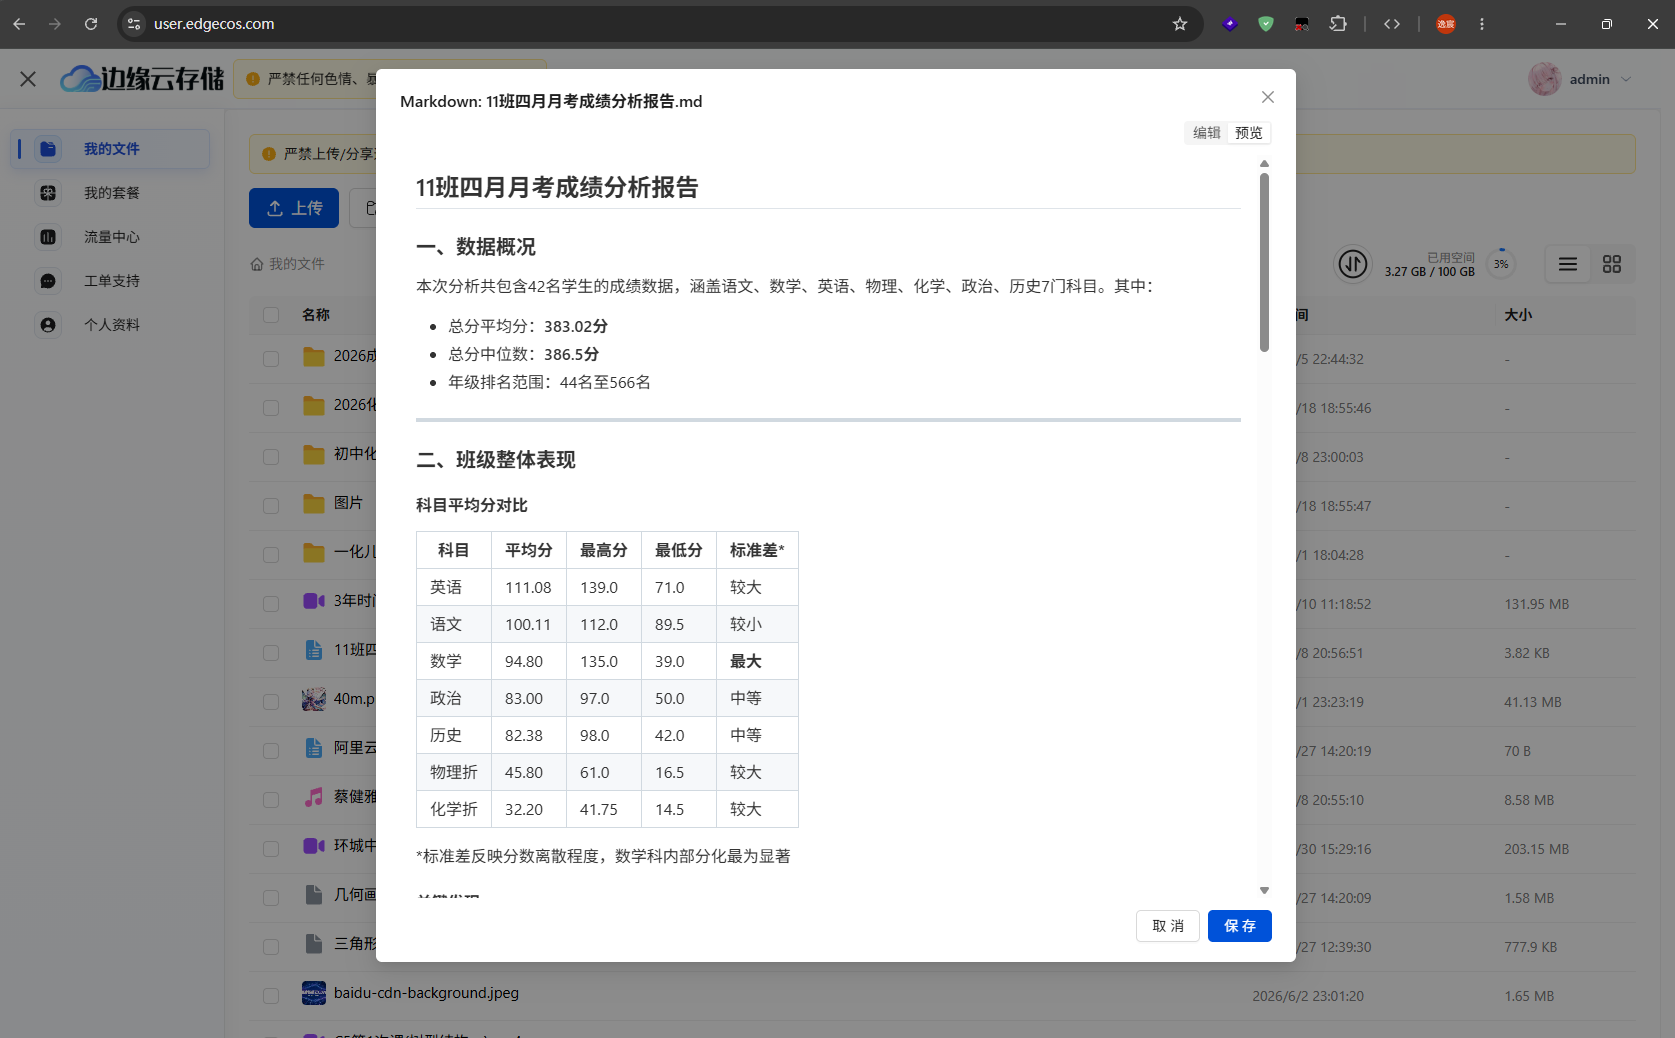Image resolution: width=1675 pixels, height=1038 pixels.
Task: Click the 40m.p image thumbnail
Action: 314,699
